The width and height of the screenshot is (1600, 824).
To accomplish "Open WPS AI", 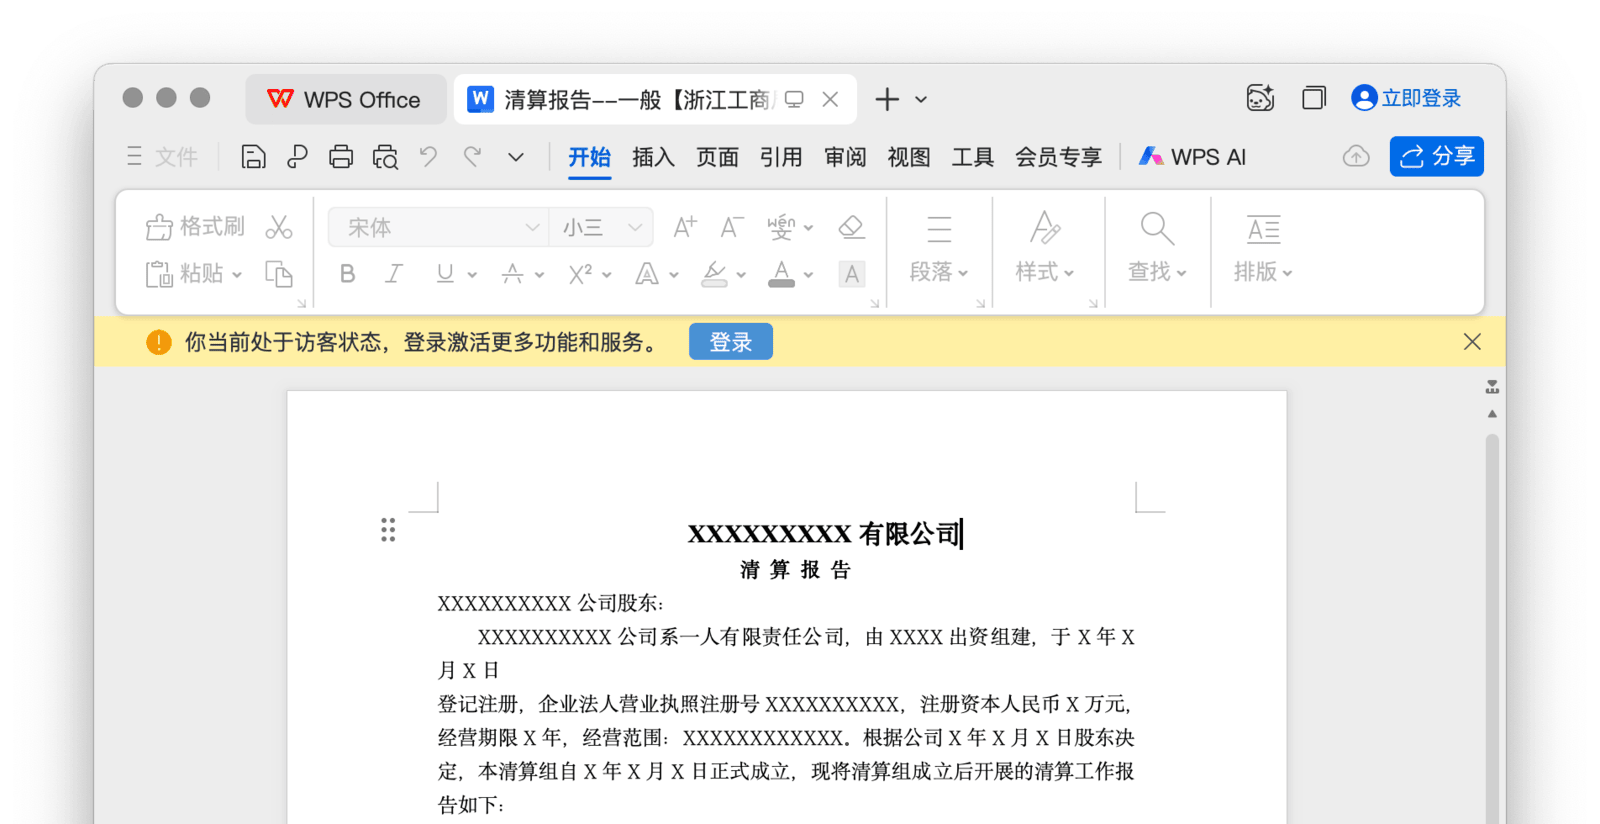I will (1192, 157).
